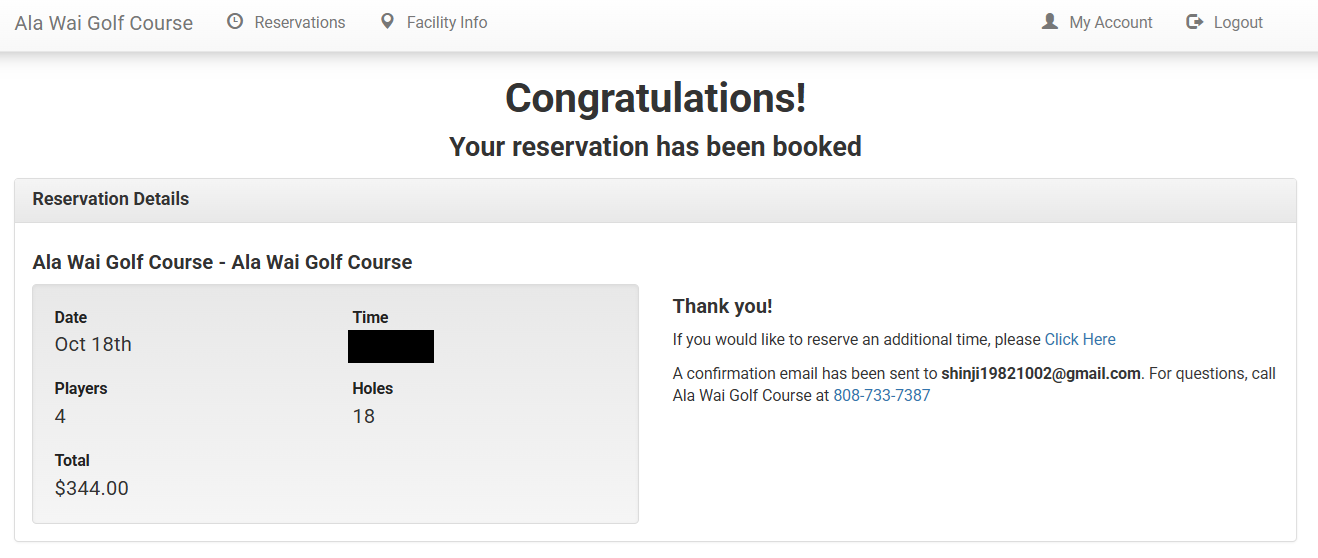Click the clock icon beside Reservations
The width and height of the screenshot is (1318, 558).
[235, 21]
